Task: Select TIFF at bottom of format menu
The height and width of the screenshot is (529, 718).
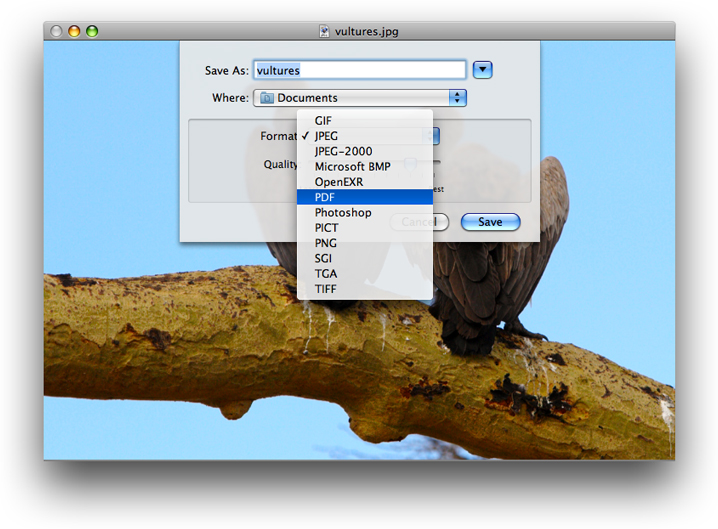Action: pos(325,289)
